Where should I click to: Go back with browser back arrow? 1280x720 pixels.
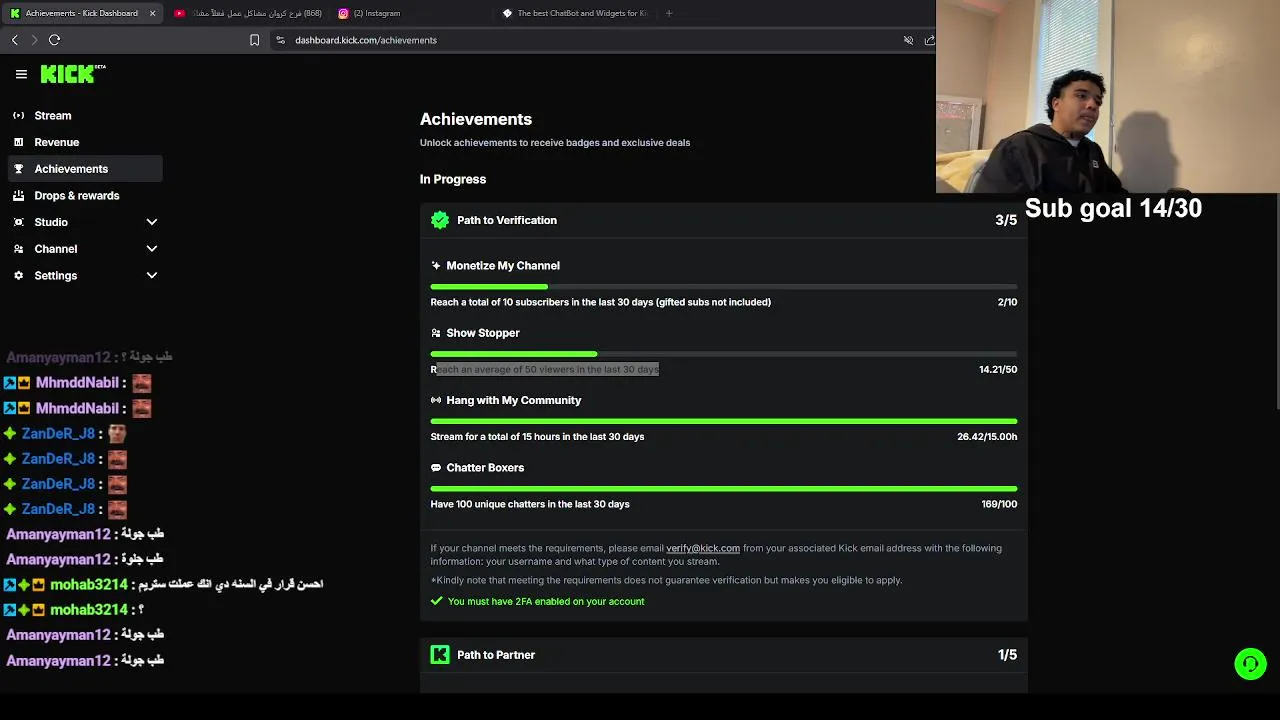[x=15, y=40]
